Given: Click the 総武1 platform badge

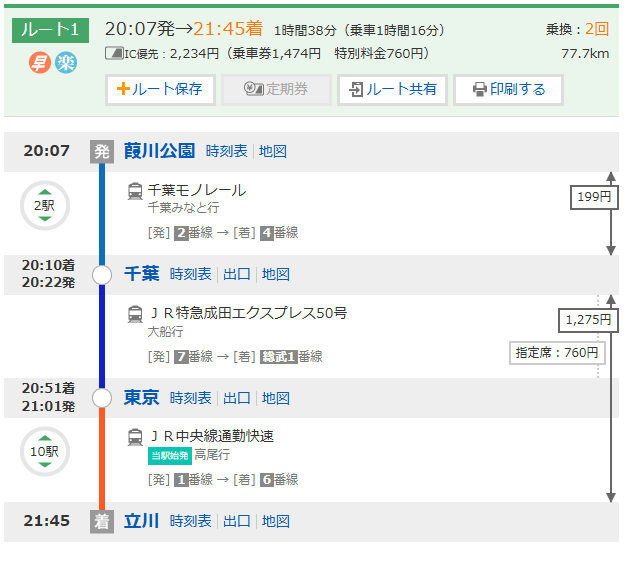Looking at the screenshot, I should [279, 357].
